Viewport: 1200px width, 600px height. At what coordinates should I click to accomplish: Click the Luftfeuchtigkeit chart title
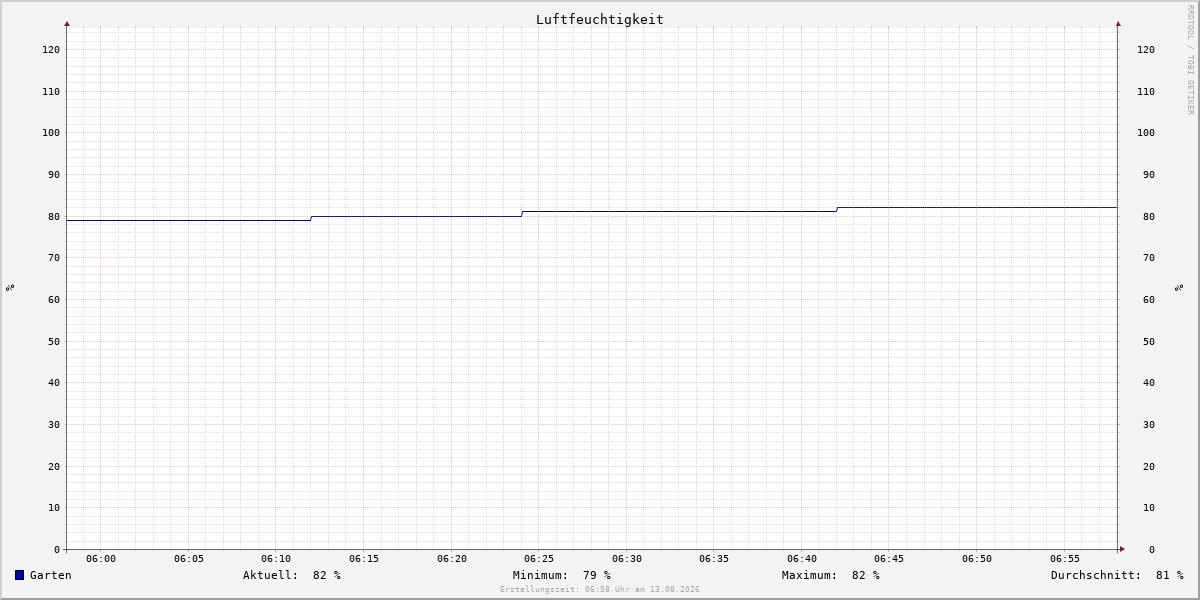click(x=600, y=19)
